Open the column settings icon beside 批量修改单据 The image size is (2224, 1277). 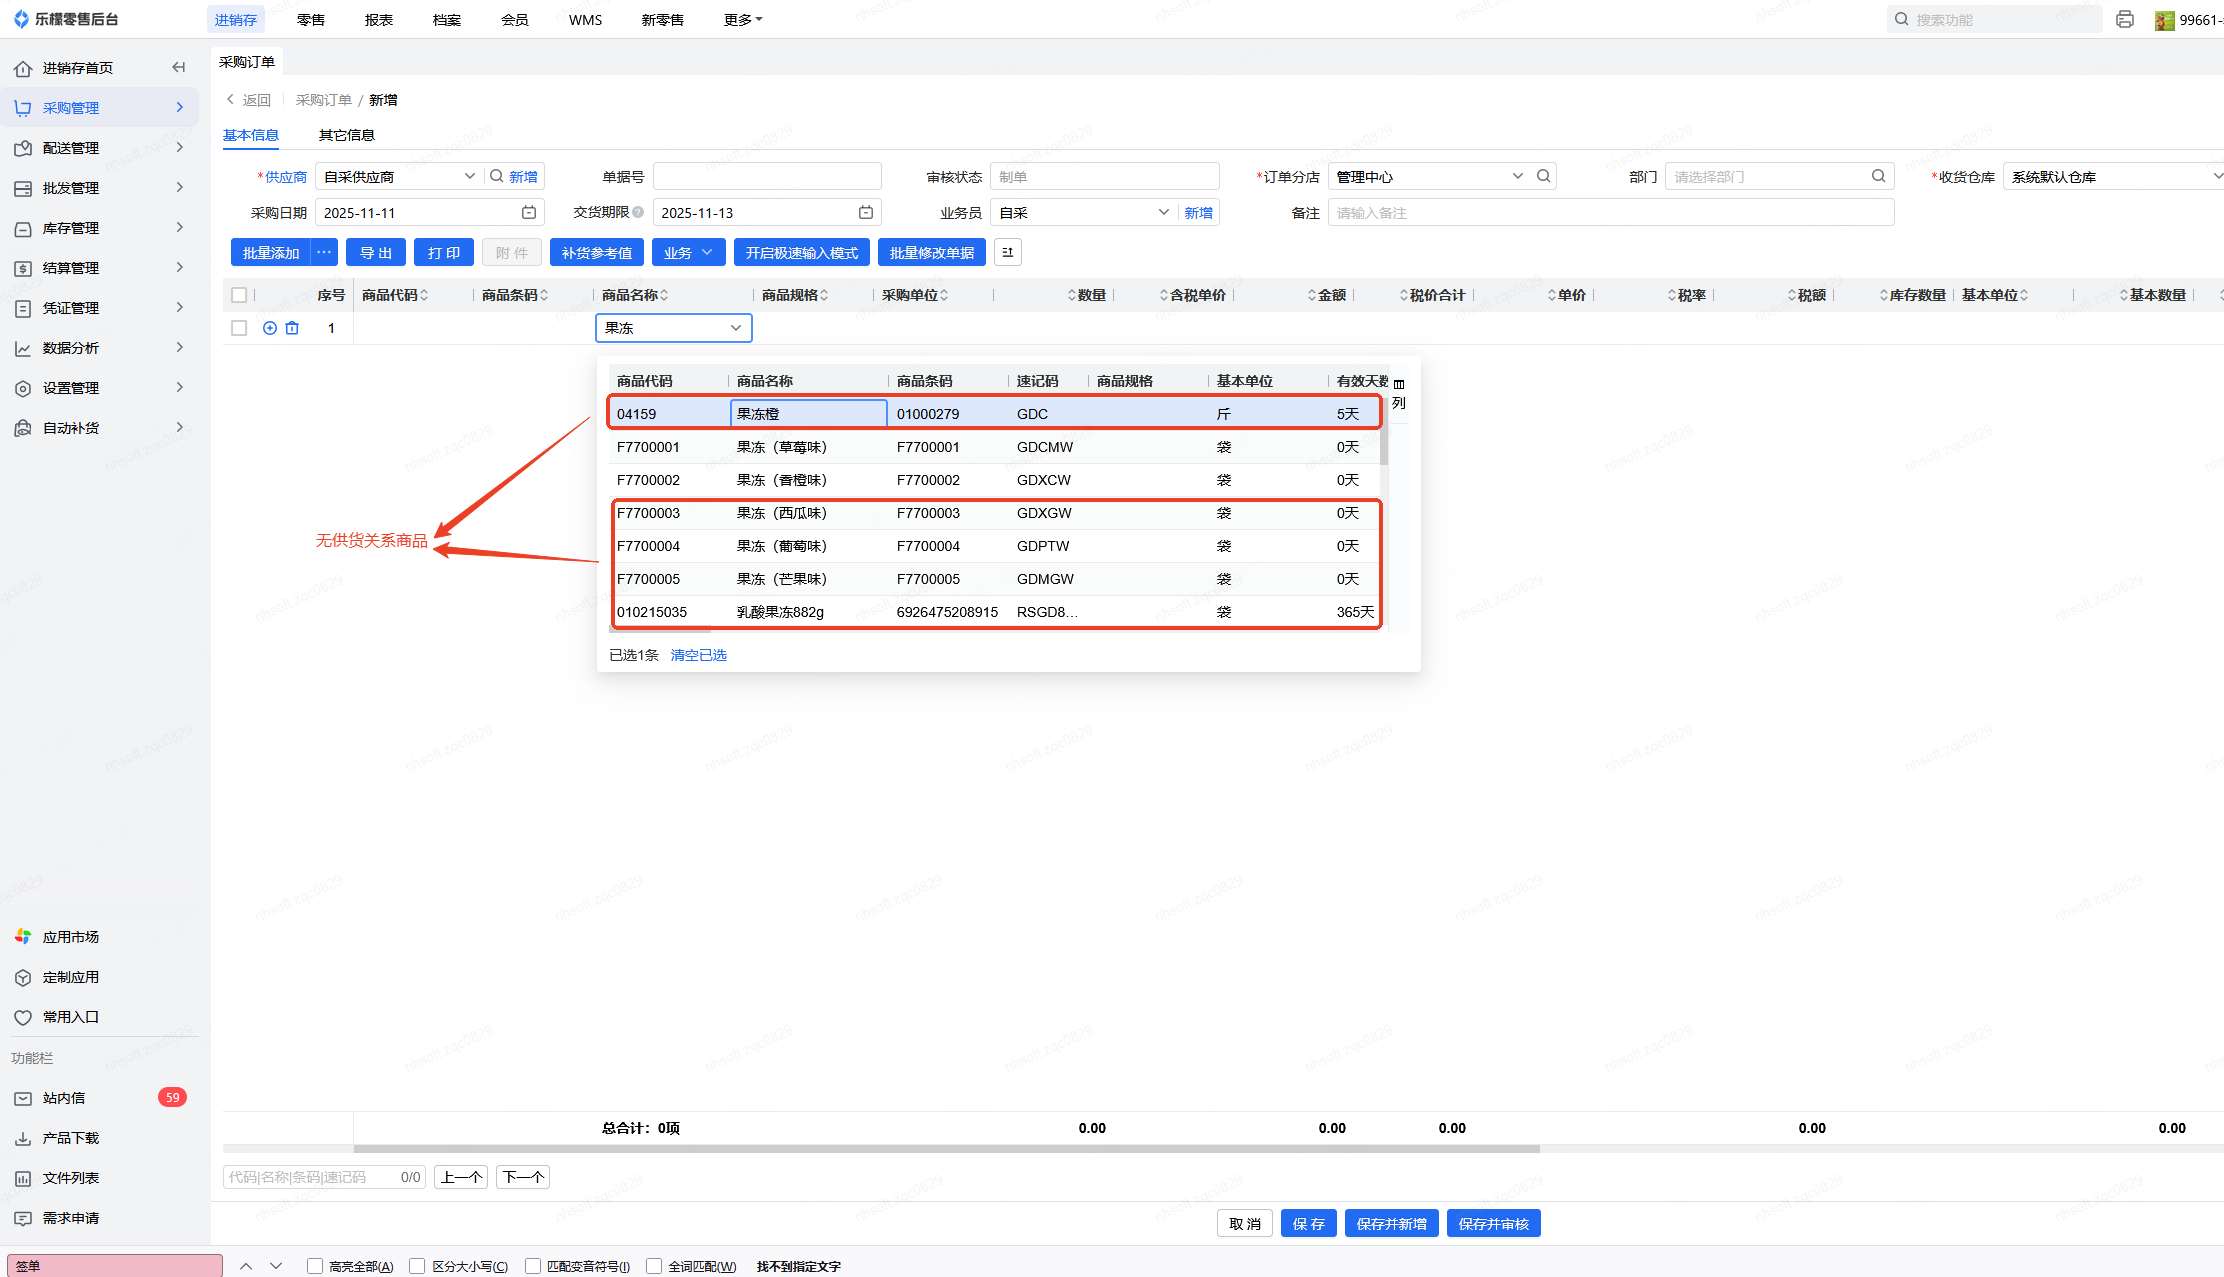(1007, 253)
